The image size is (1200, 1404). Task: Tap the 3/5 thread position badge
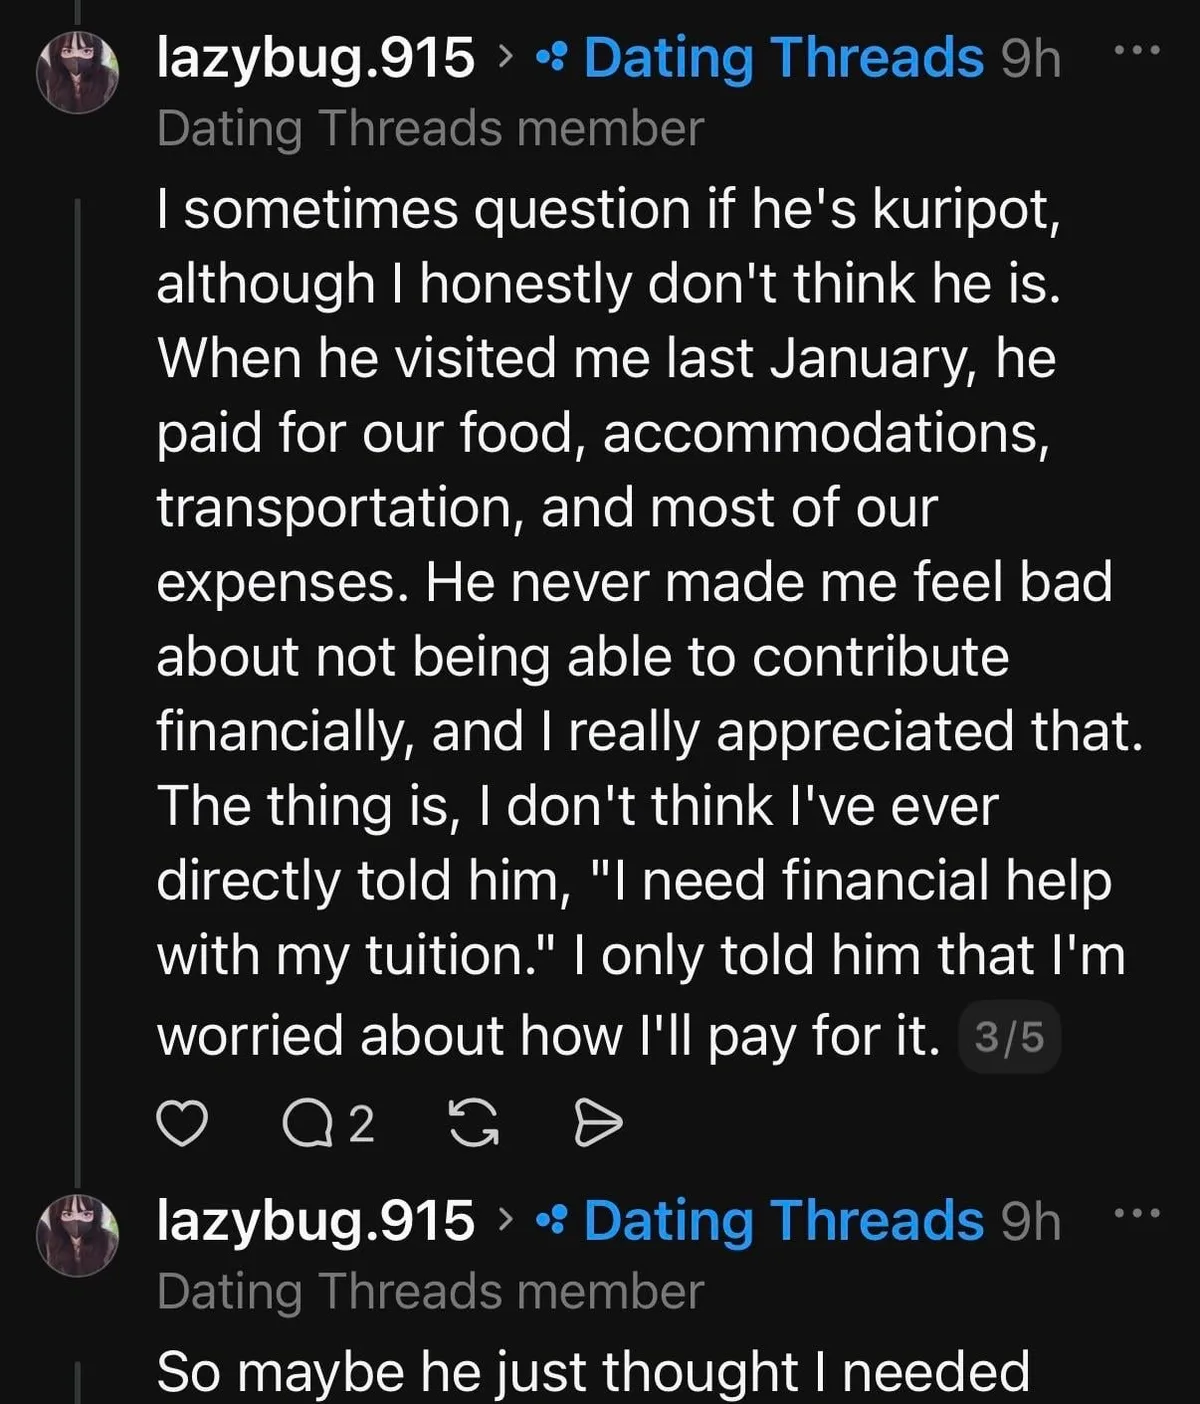tap(1009, 1037)
